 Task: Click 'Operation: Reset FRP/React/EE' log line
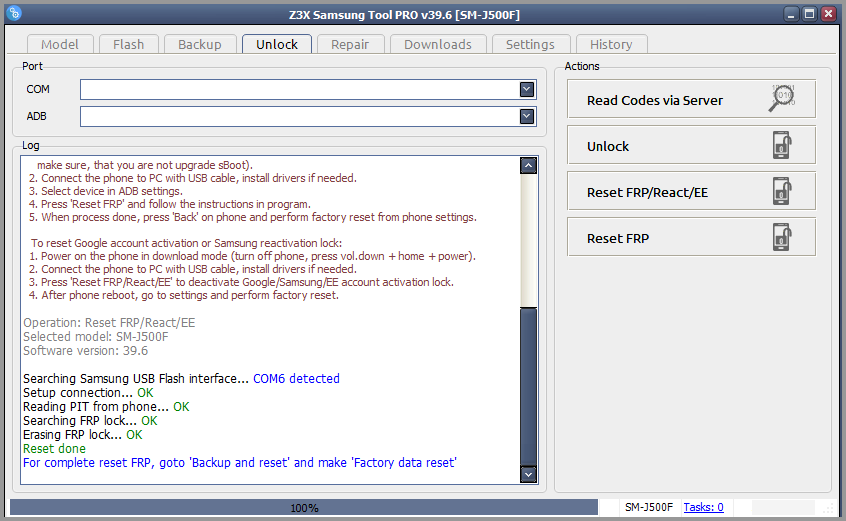coord(109,323)
